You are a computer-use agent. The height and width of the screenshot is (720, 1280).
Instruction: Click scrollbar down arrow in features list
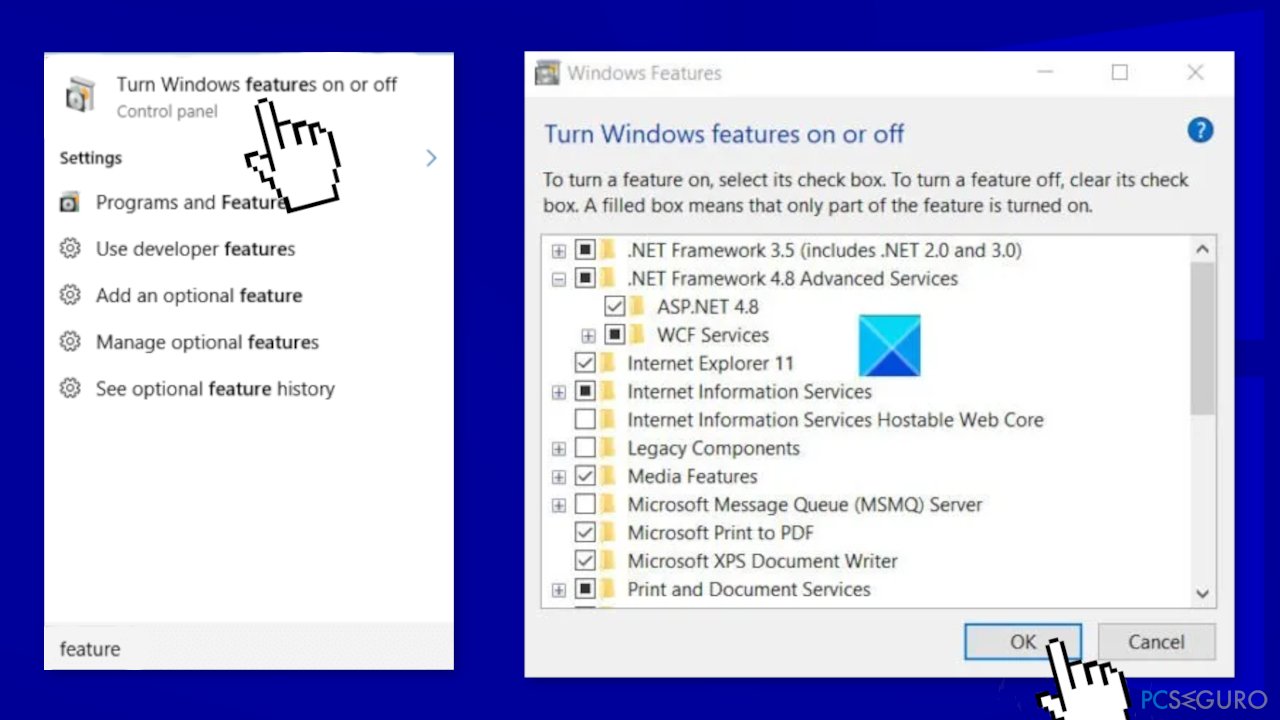[1203, 594]
